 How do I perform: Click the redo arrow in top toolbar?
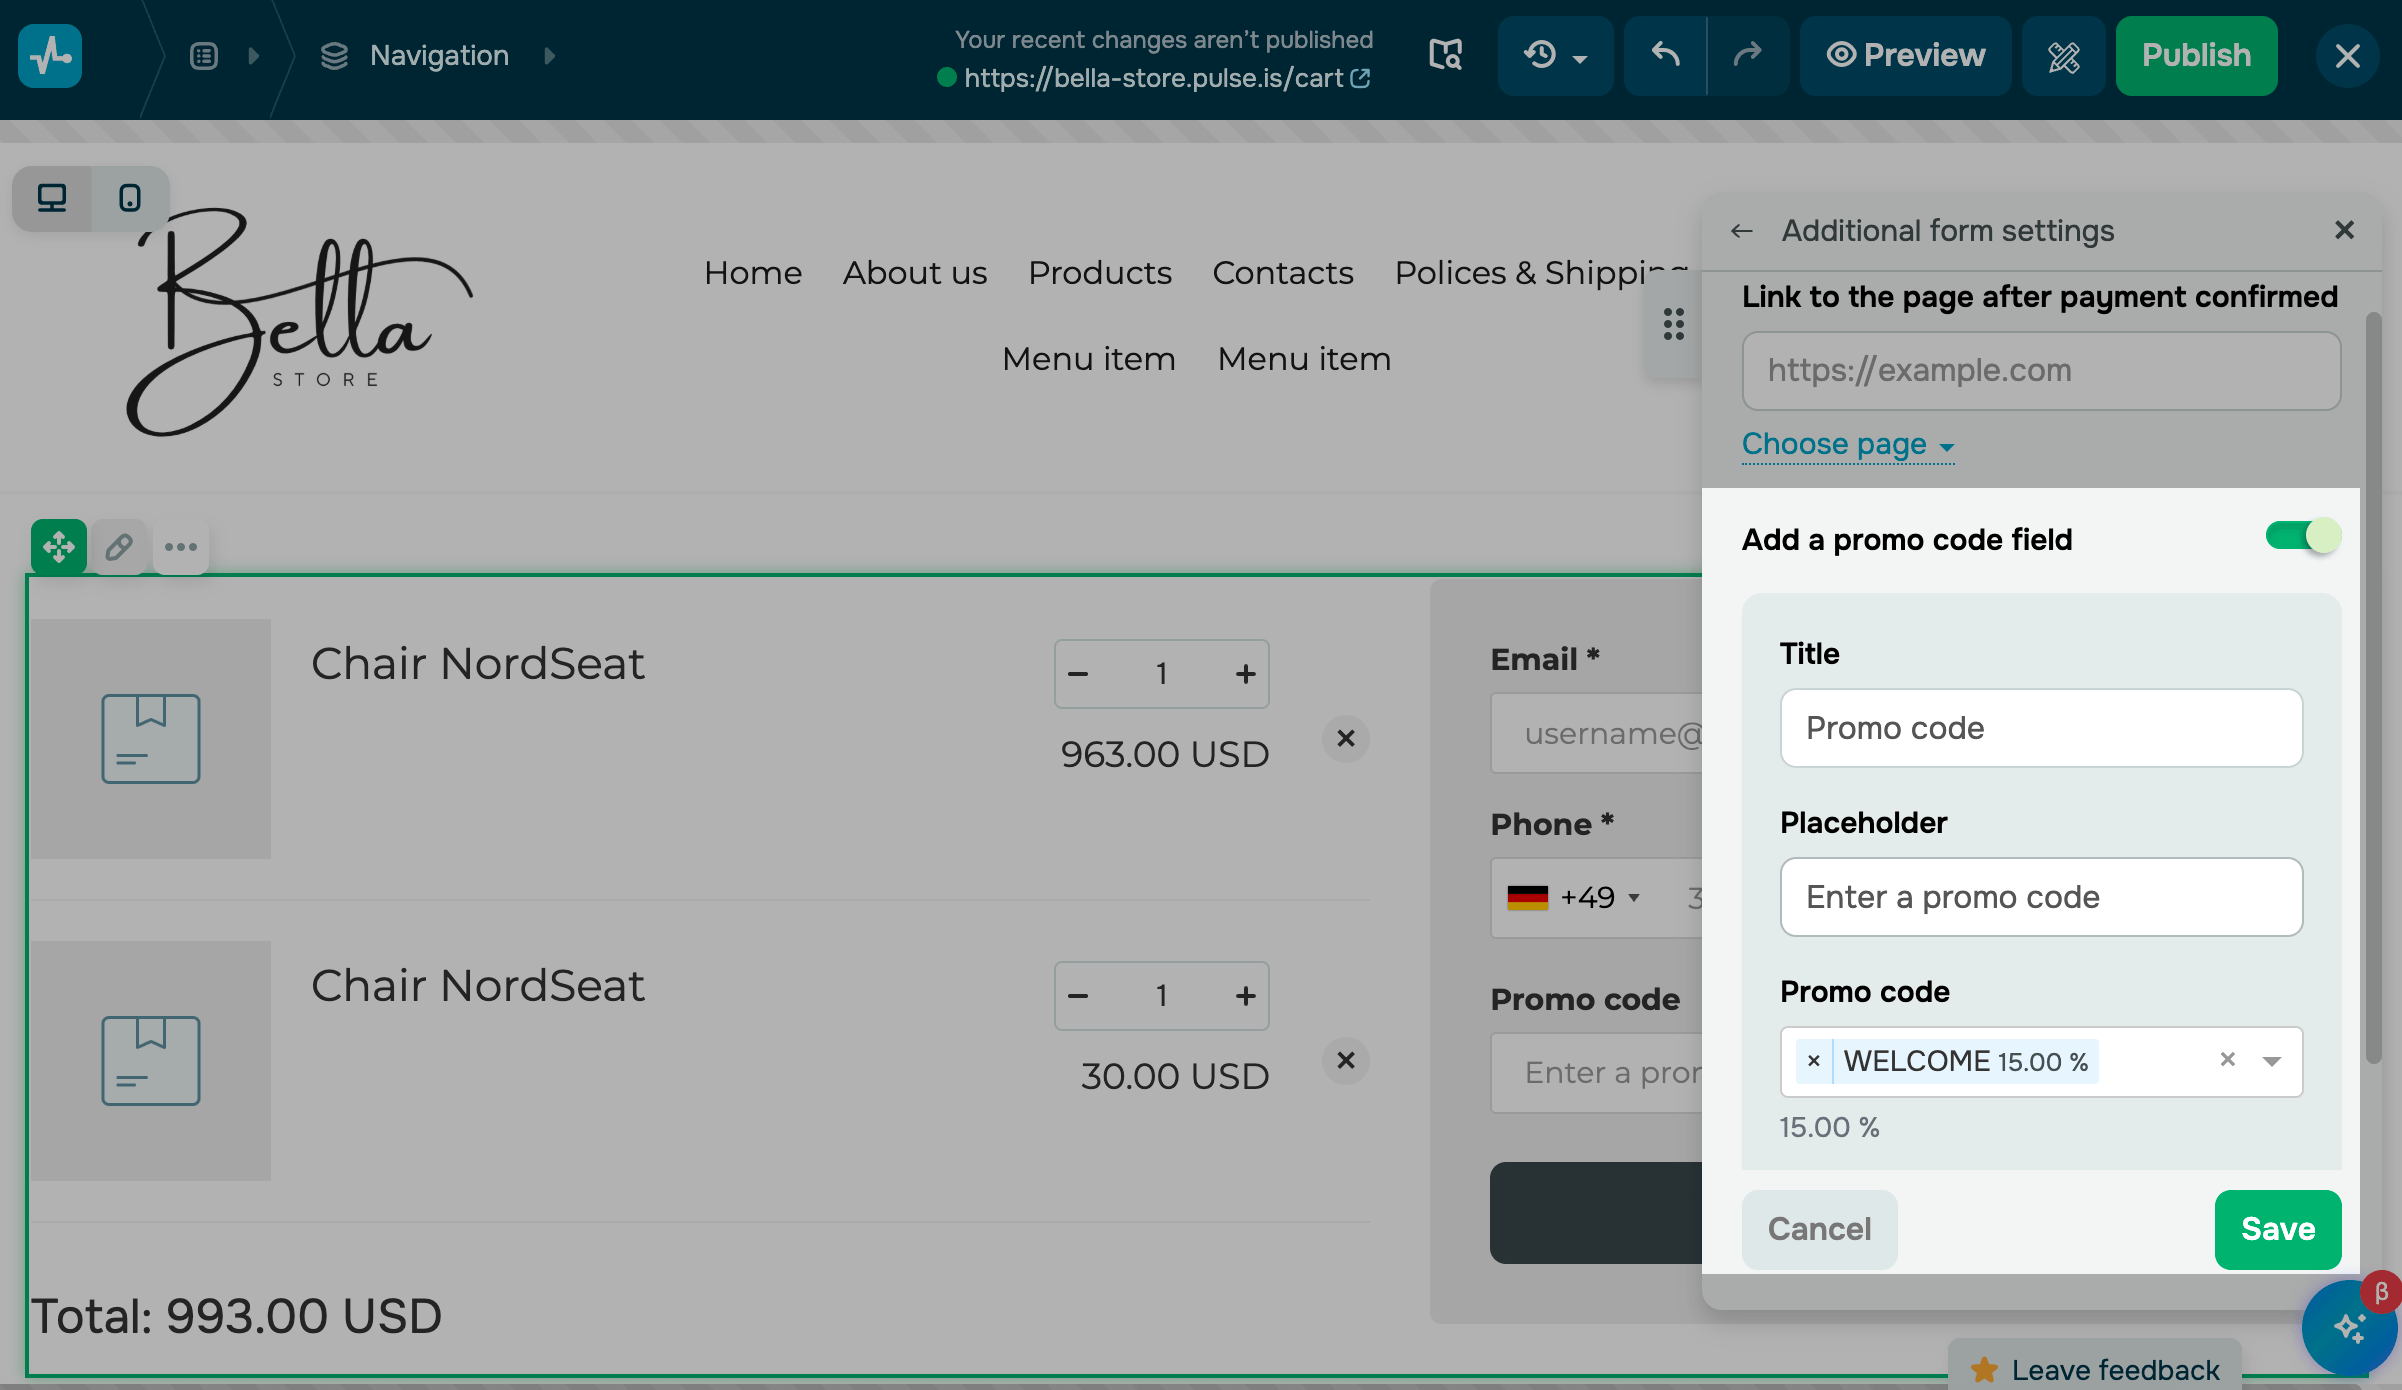[1747, 55]
